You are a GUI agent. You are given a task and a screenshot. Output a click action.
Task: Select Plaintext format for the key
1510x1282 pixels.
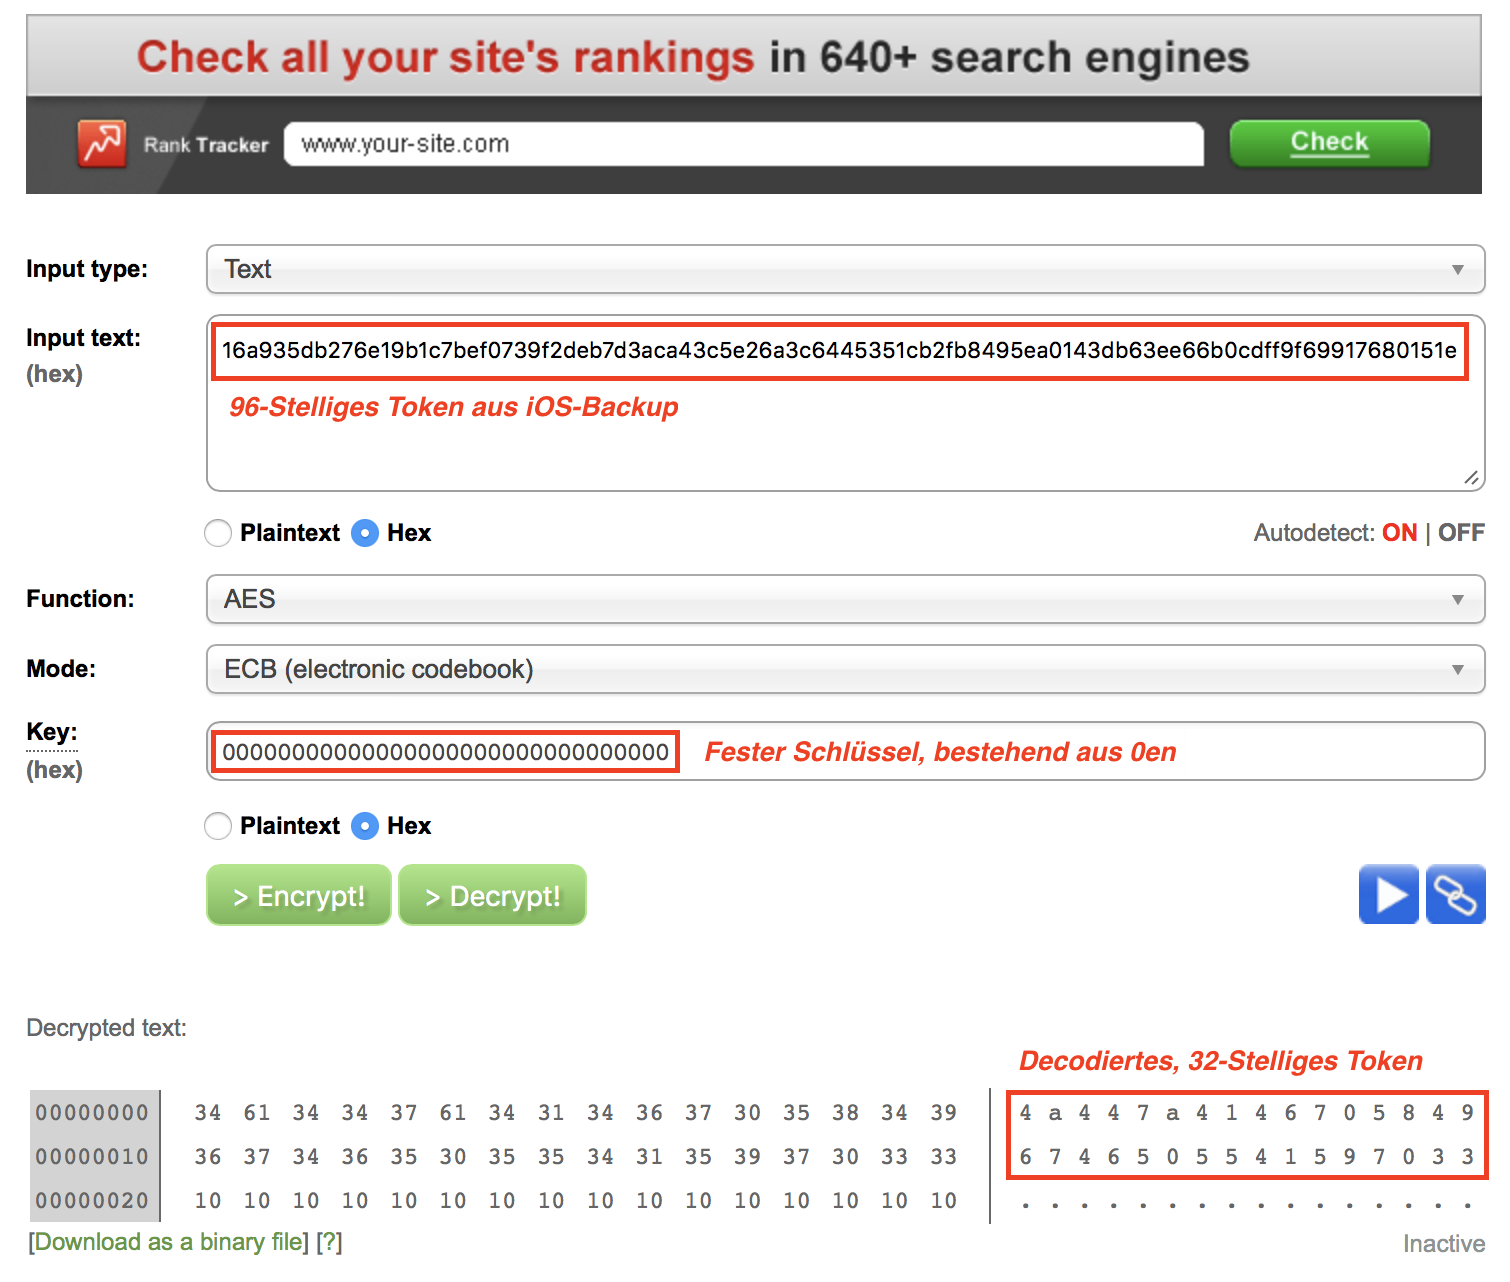tap(218, 826)
